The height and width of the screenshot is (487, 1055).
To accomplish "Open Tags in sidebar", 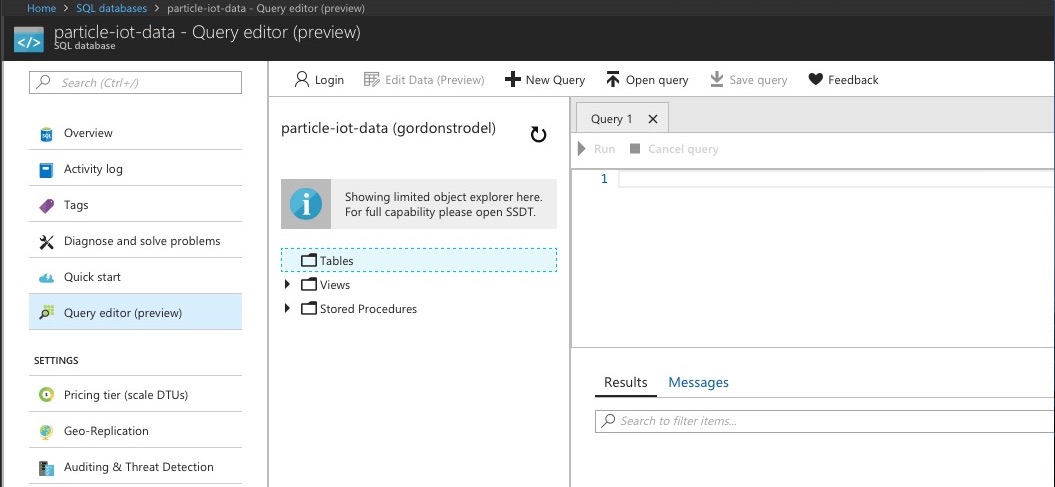I will click(135, 205).
